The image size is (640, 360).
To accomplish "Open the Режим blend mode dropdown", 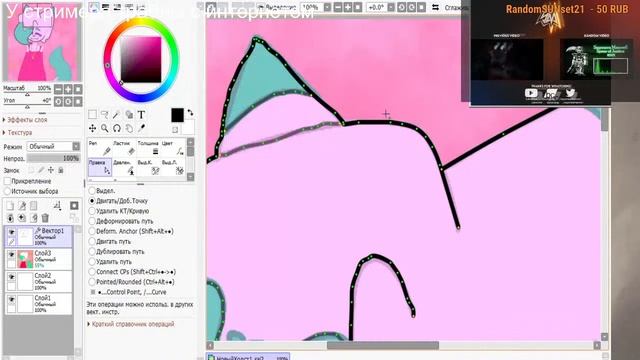I will tap(53, 146).
